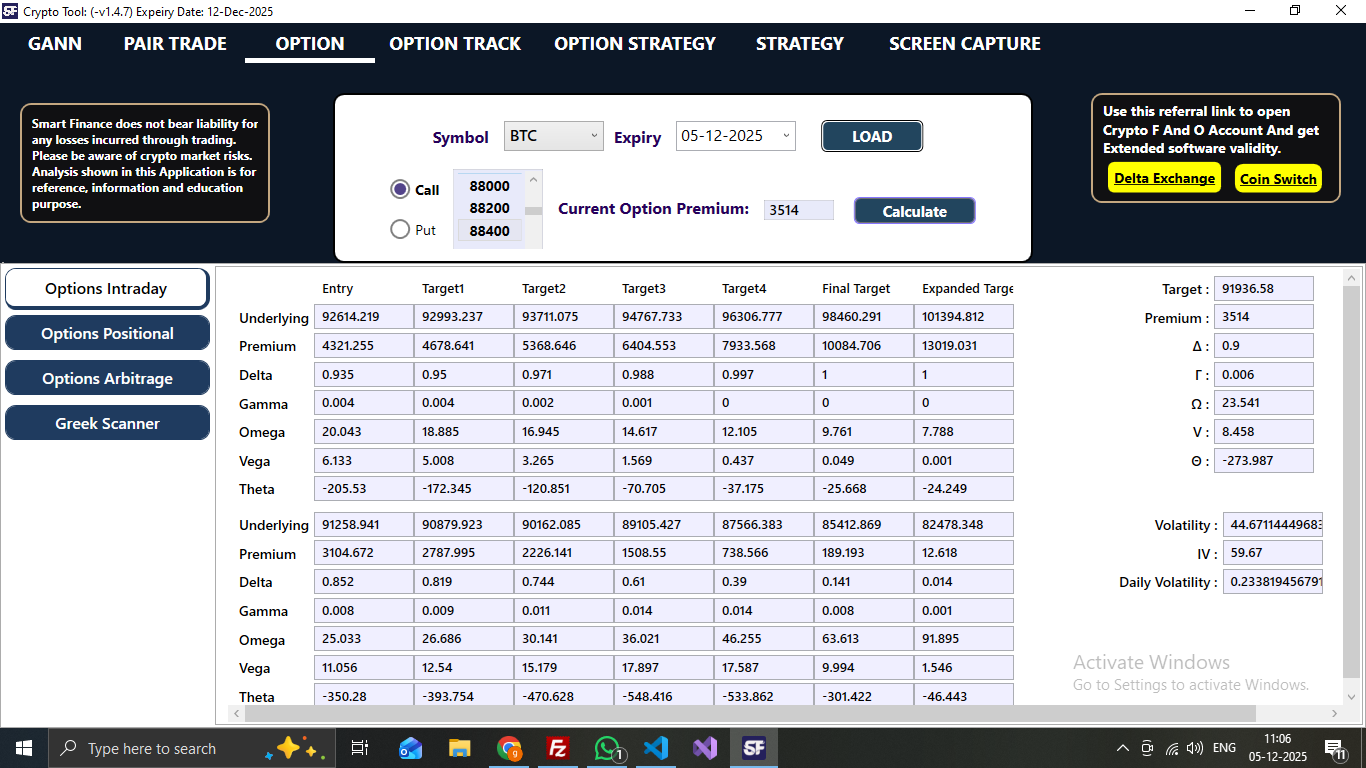1366x768 pixels.
Task: Launch Google Chrome from the taskbar
Action: pyautogui.click(x=509, y=747)
